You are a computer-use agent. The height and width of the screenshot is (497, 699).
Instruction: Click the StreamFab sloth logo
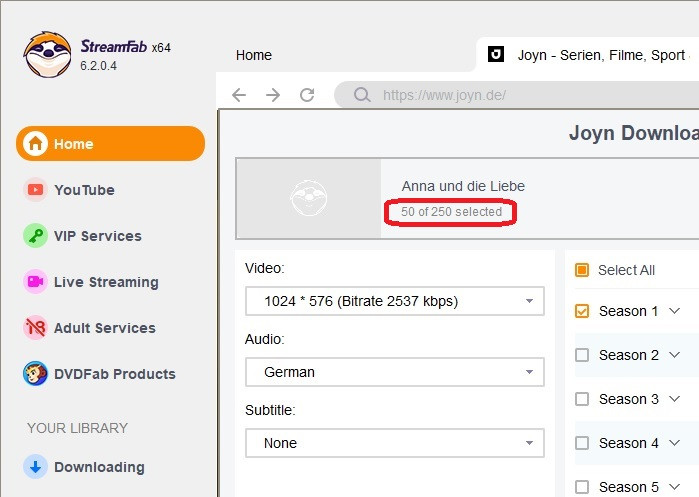(x=47, y=53)
